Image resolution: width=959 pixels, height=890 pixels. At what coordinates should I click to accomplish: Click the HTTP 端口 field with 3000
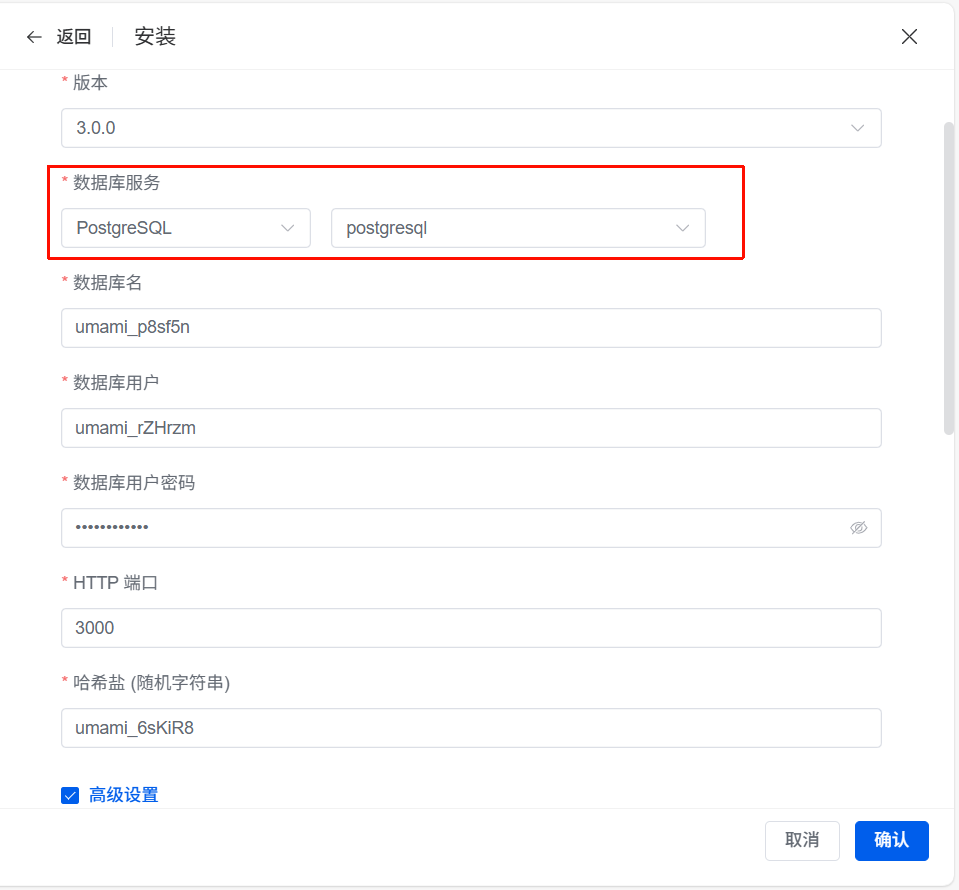tap(470, 628)
